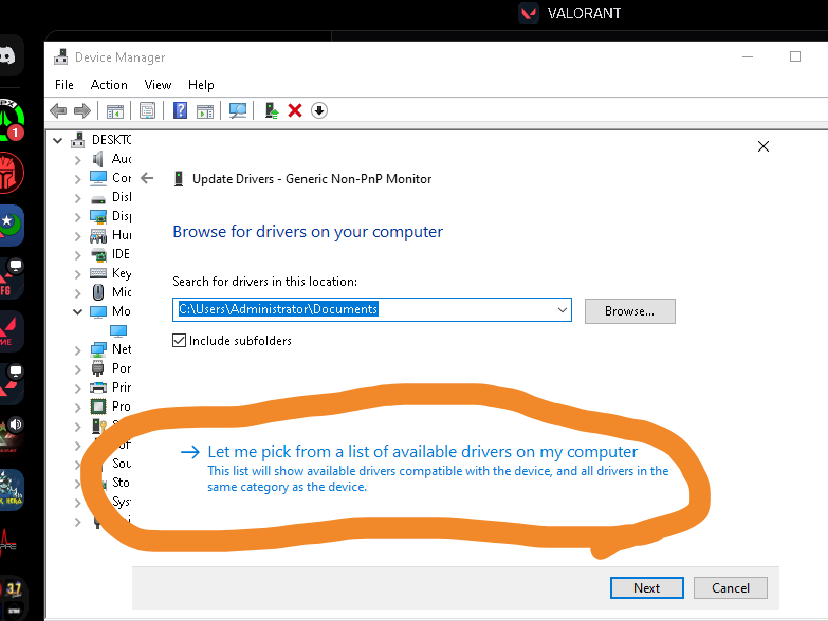Select the Computer category monitor icon

click(x=98, y=178)
